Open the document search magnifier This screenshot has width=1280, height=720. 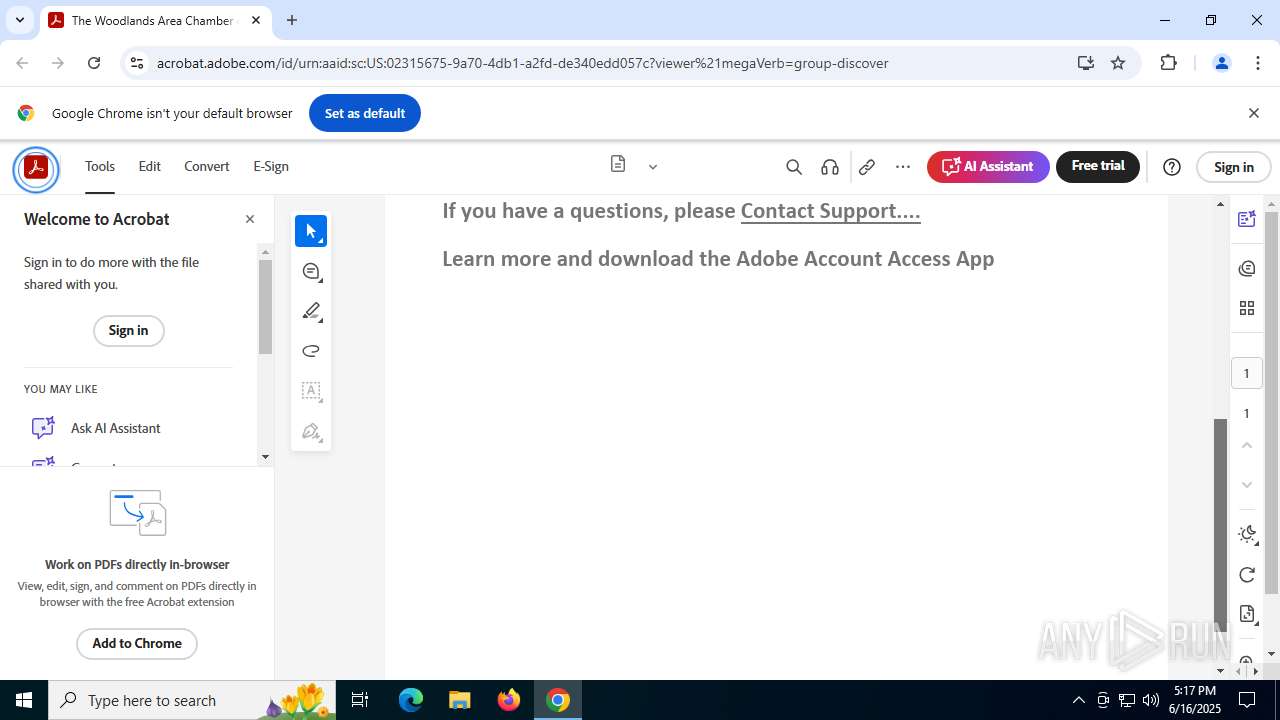click(x=794, y=167)
